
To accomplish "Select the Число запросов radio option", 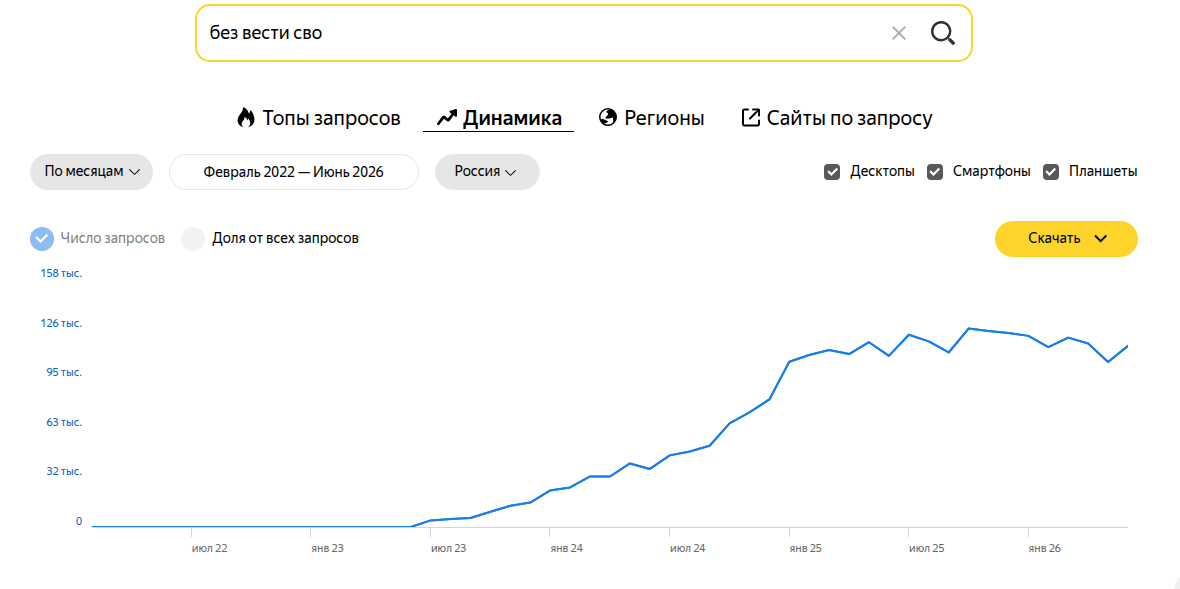I will 42,238.
